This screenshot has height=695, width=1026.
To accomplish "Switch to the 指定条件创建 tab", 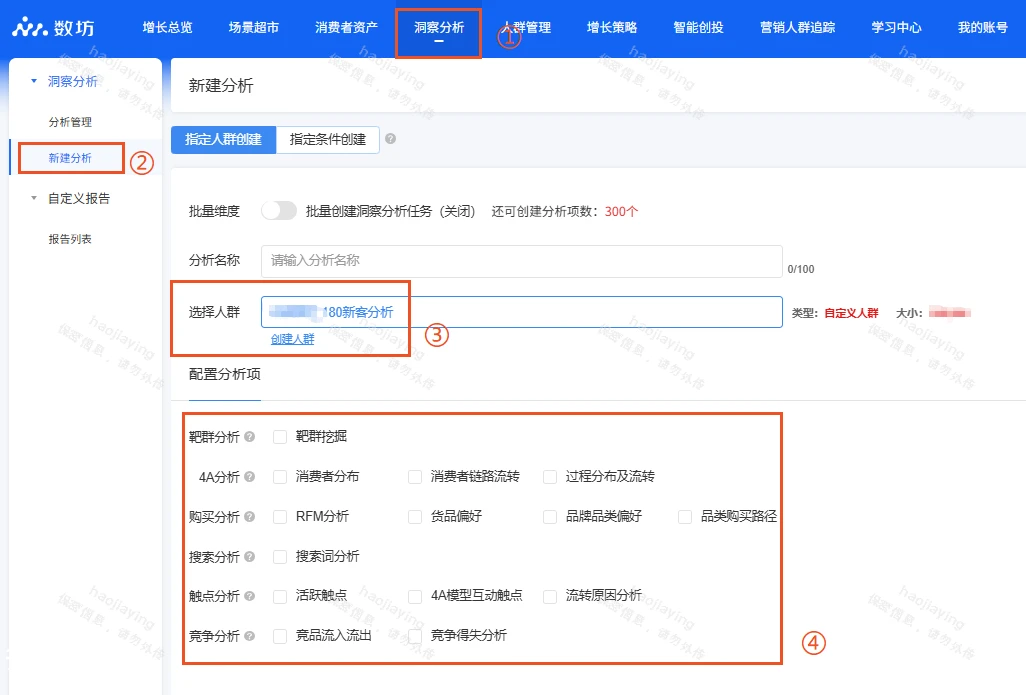I will point(328,139).
